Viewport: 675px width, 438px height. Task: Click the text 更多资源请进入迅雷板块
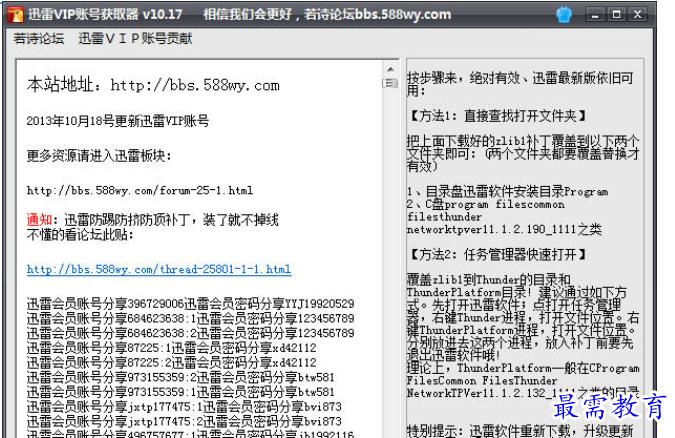(x=99, y=155)
